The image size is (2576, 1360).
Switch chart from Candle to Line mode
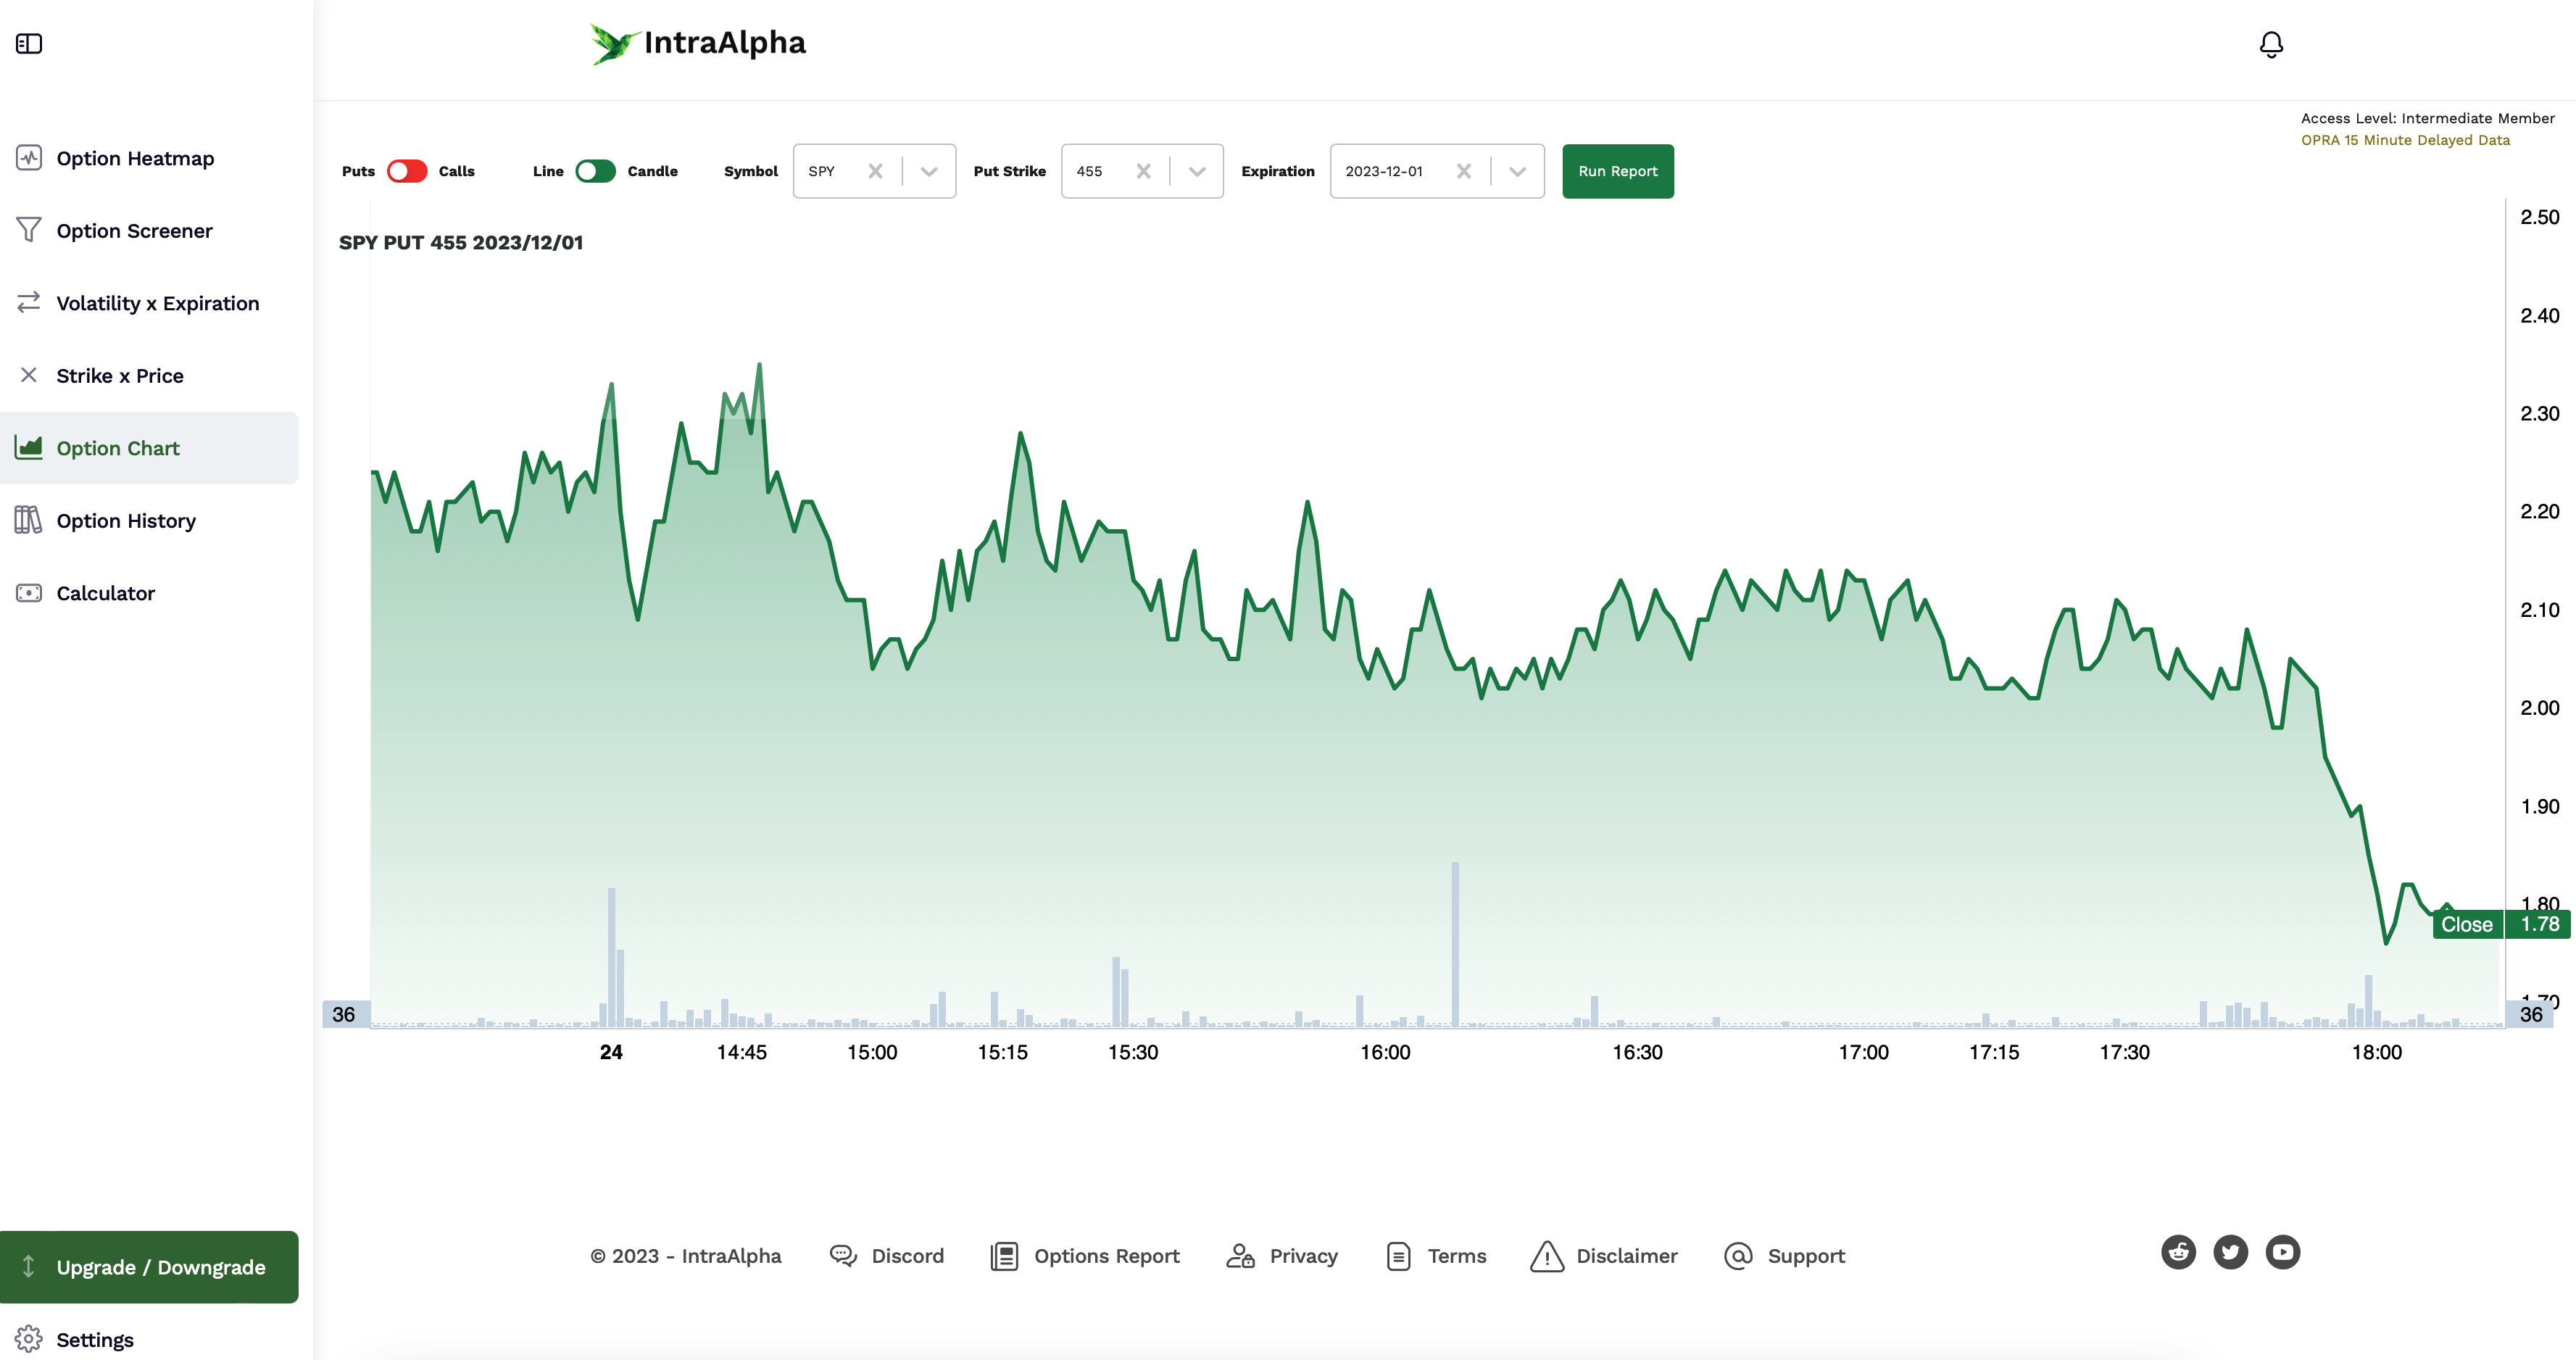click(596, 171)
